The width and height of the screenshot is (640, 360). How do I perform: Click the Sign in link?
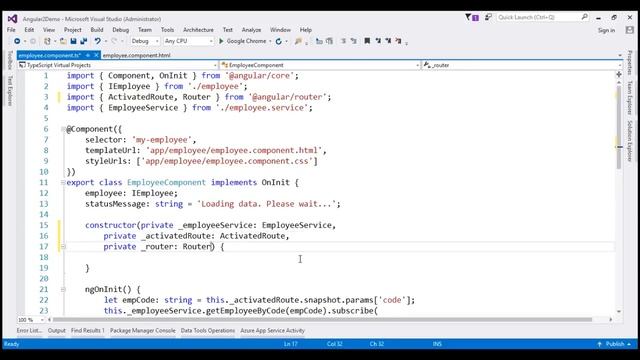606,30
